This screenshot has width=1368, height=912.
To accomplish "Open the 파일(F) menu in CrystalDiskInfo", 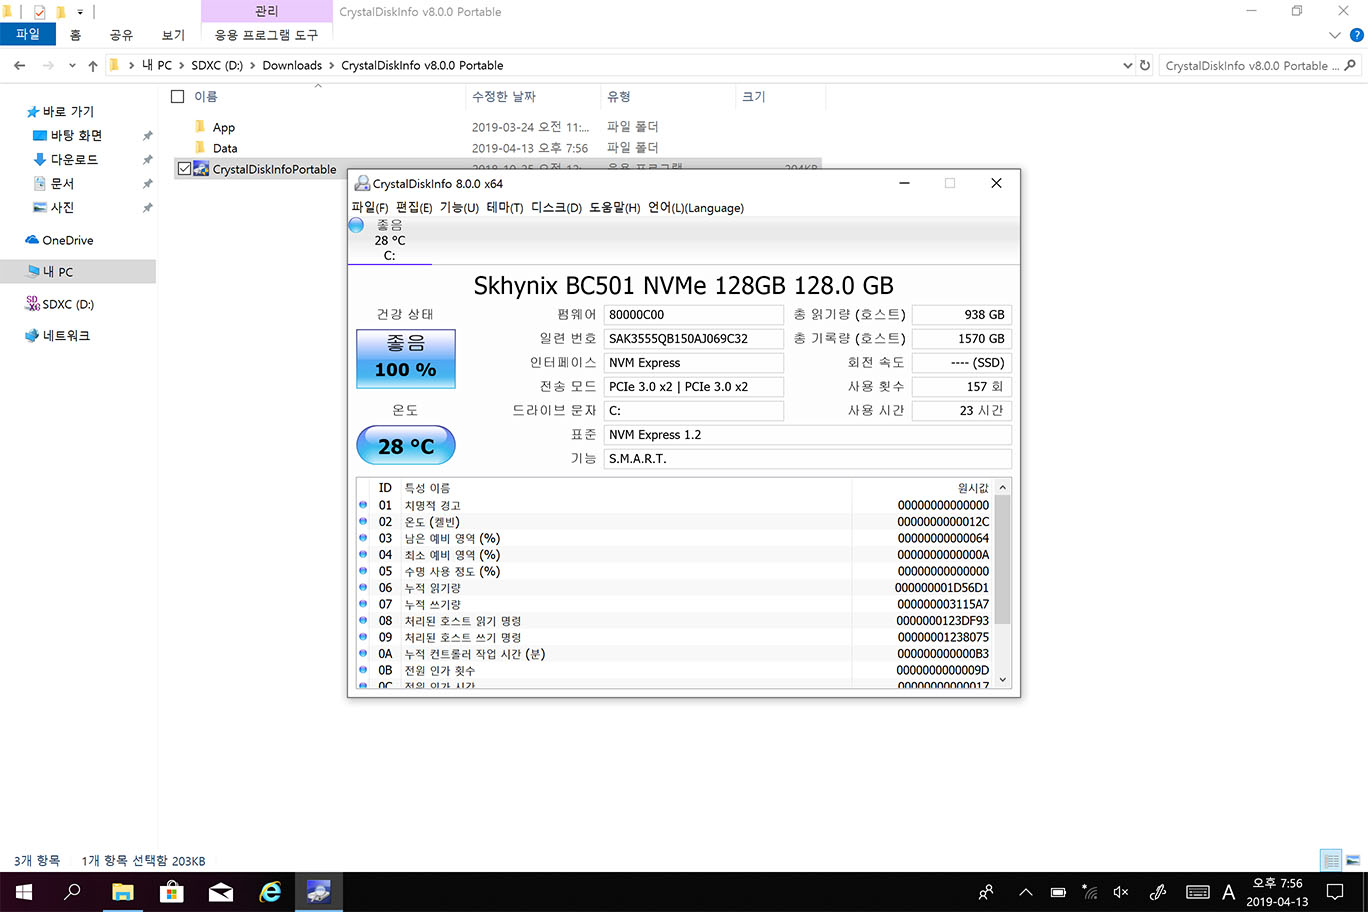I will pos(369,207).
